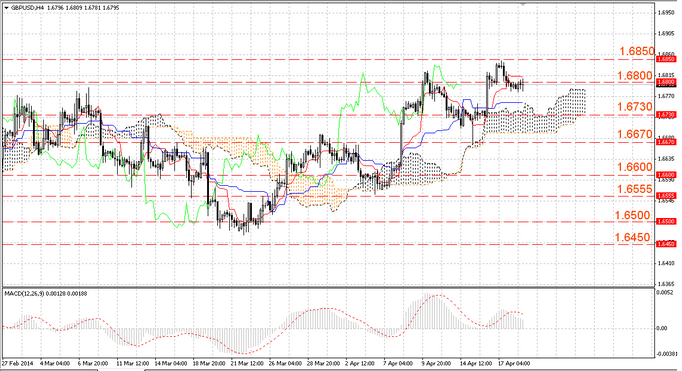Select the OHLC values 1.6796 1.6809 1.6781 1.6795

click(83, 8)
